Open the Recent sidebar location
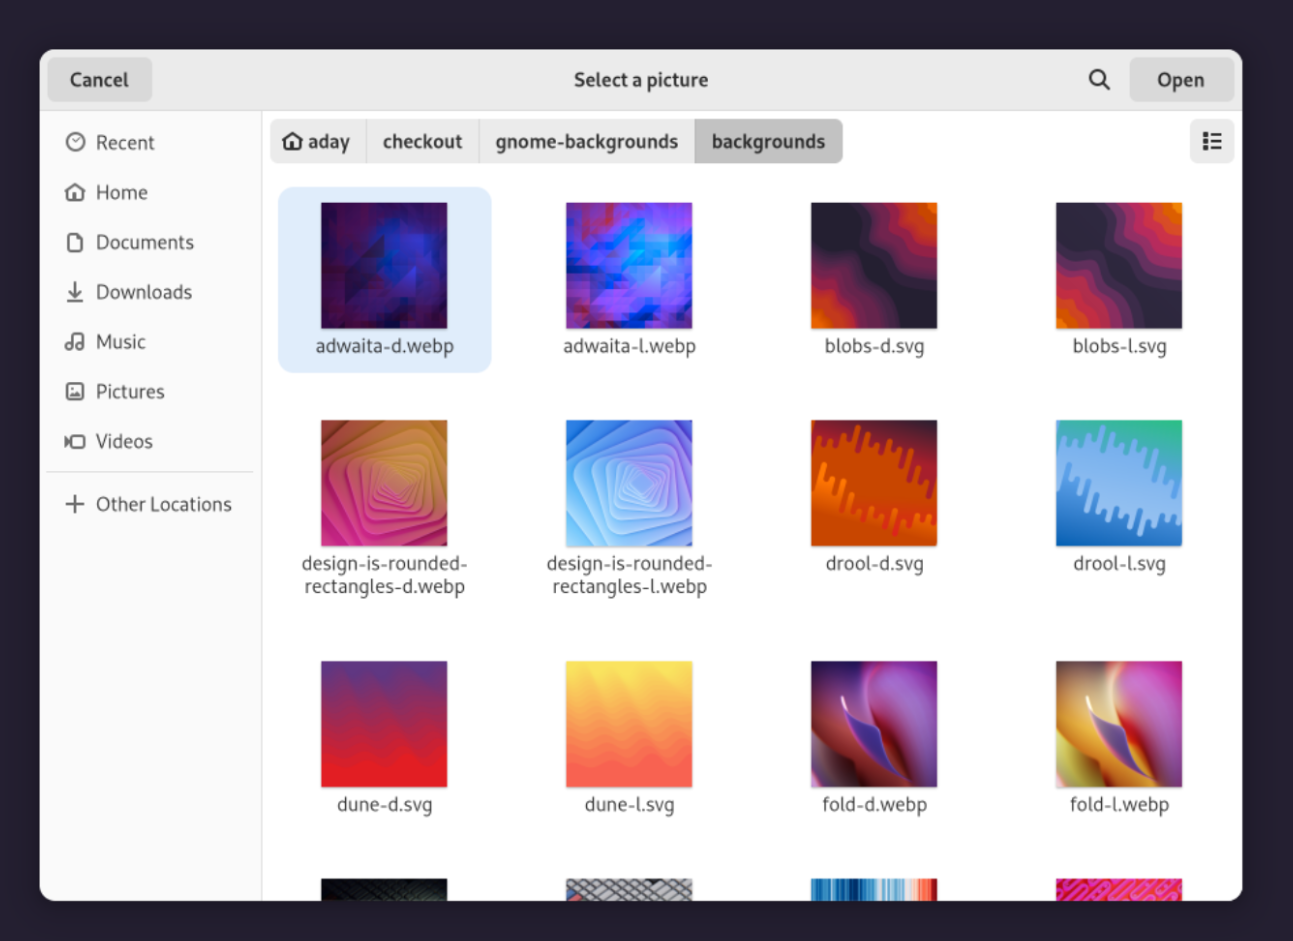Image resolution: width=1293 pixels, height=941 pixels. click(x=150, y=142)
